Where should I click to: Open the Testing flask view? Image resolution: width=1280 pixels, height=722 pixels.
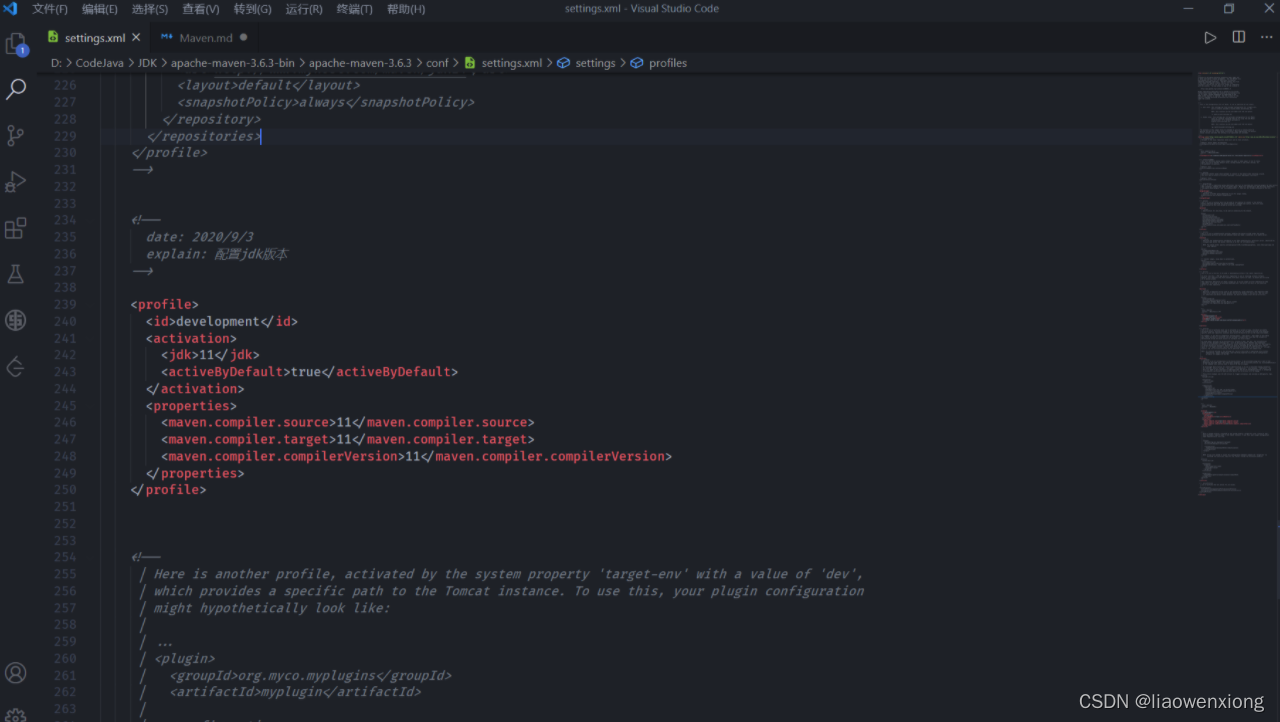click(16, 274)
